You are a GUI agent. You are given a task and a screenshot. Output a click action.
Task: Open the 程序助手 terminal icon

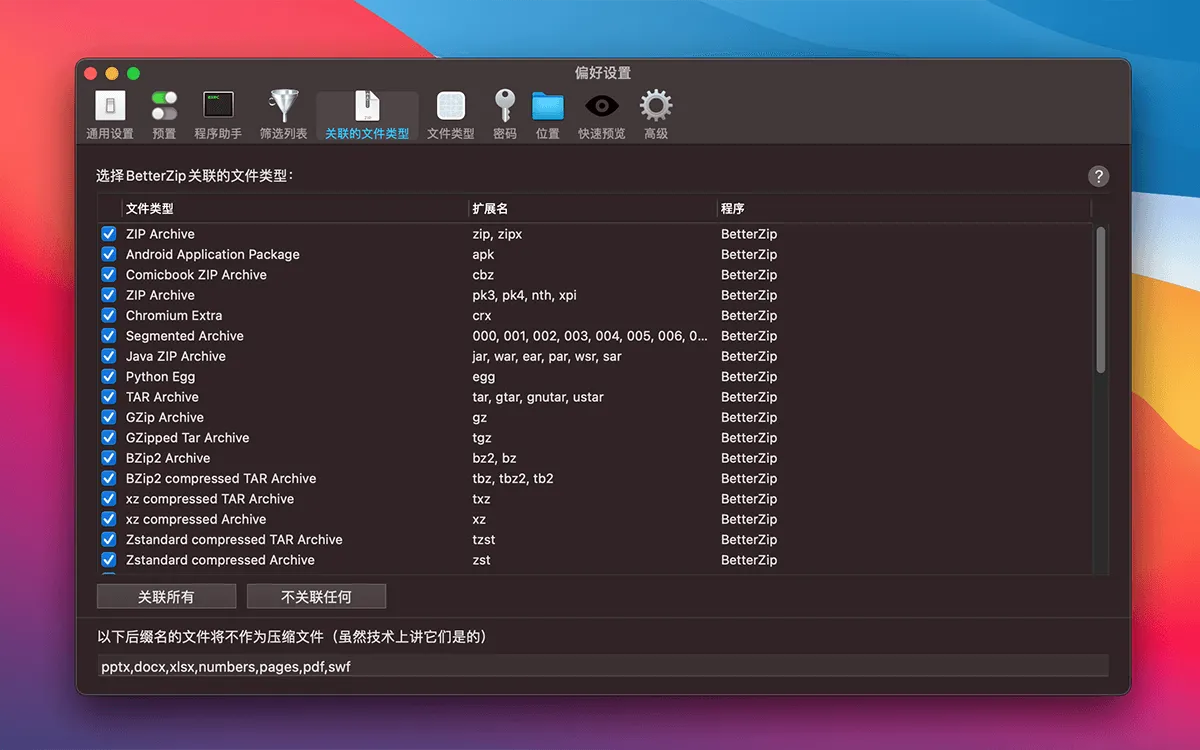coord(218,106)
